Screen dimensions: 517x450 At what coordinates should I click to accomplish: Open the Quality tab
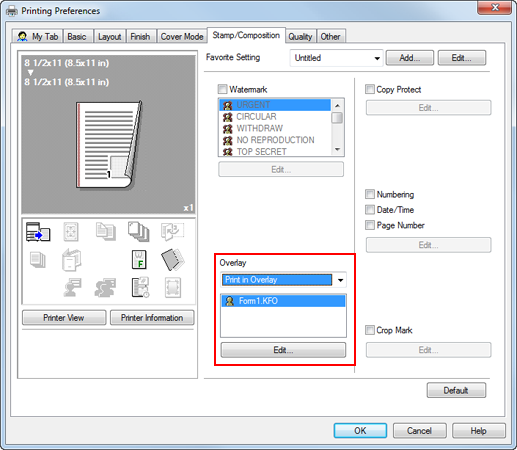[300, 36]
